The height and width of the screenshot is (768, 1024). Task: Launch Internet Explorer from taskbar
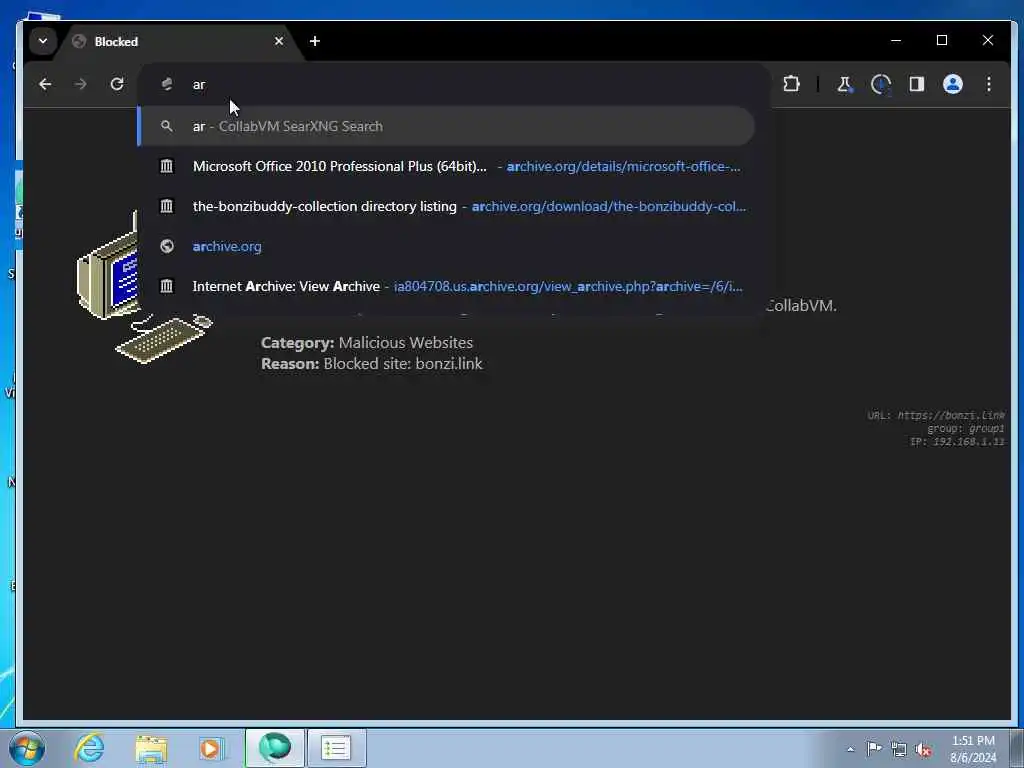pos(89,748)
